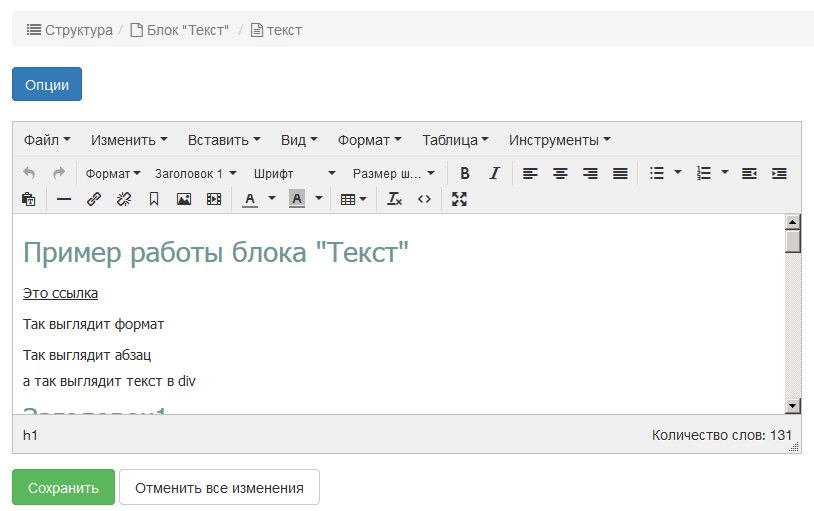Viewport: 814px width, 511px height.
Task: Click the editor scrollbar thumb
Action: [792, 241]
